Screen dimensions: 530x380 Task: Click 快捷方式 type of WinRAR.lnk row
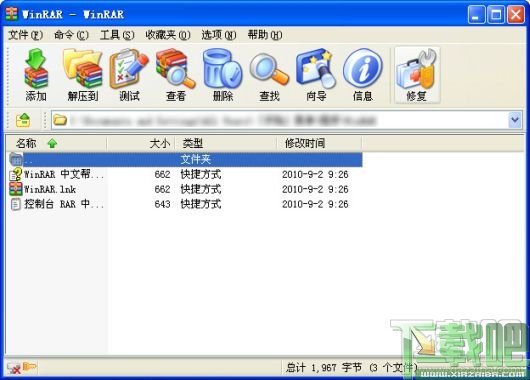(x=201, y=189)
